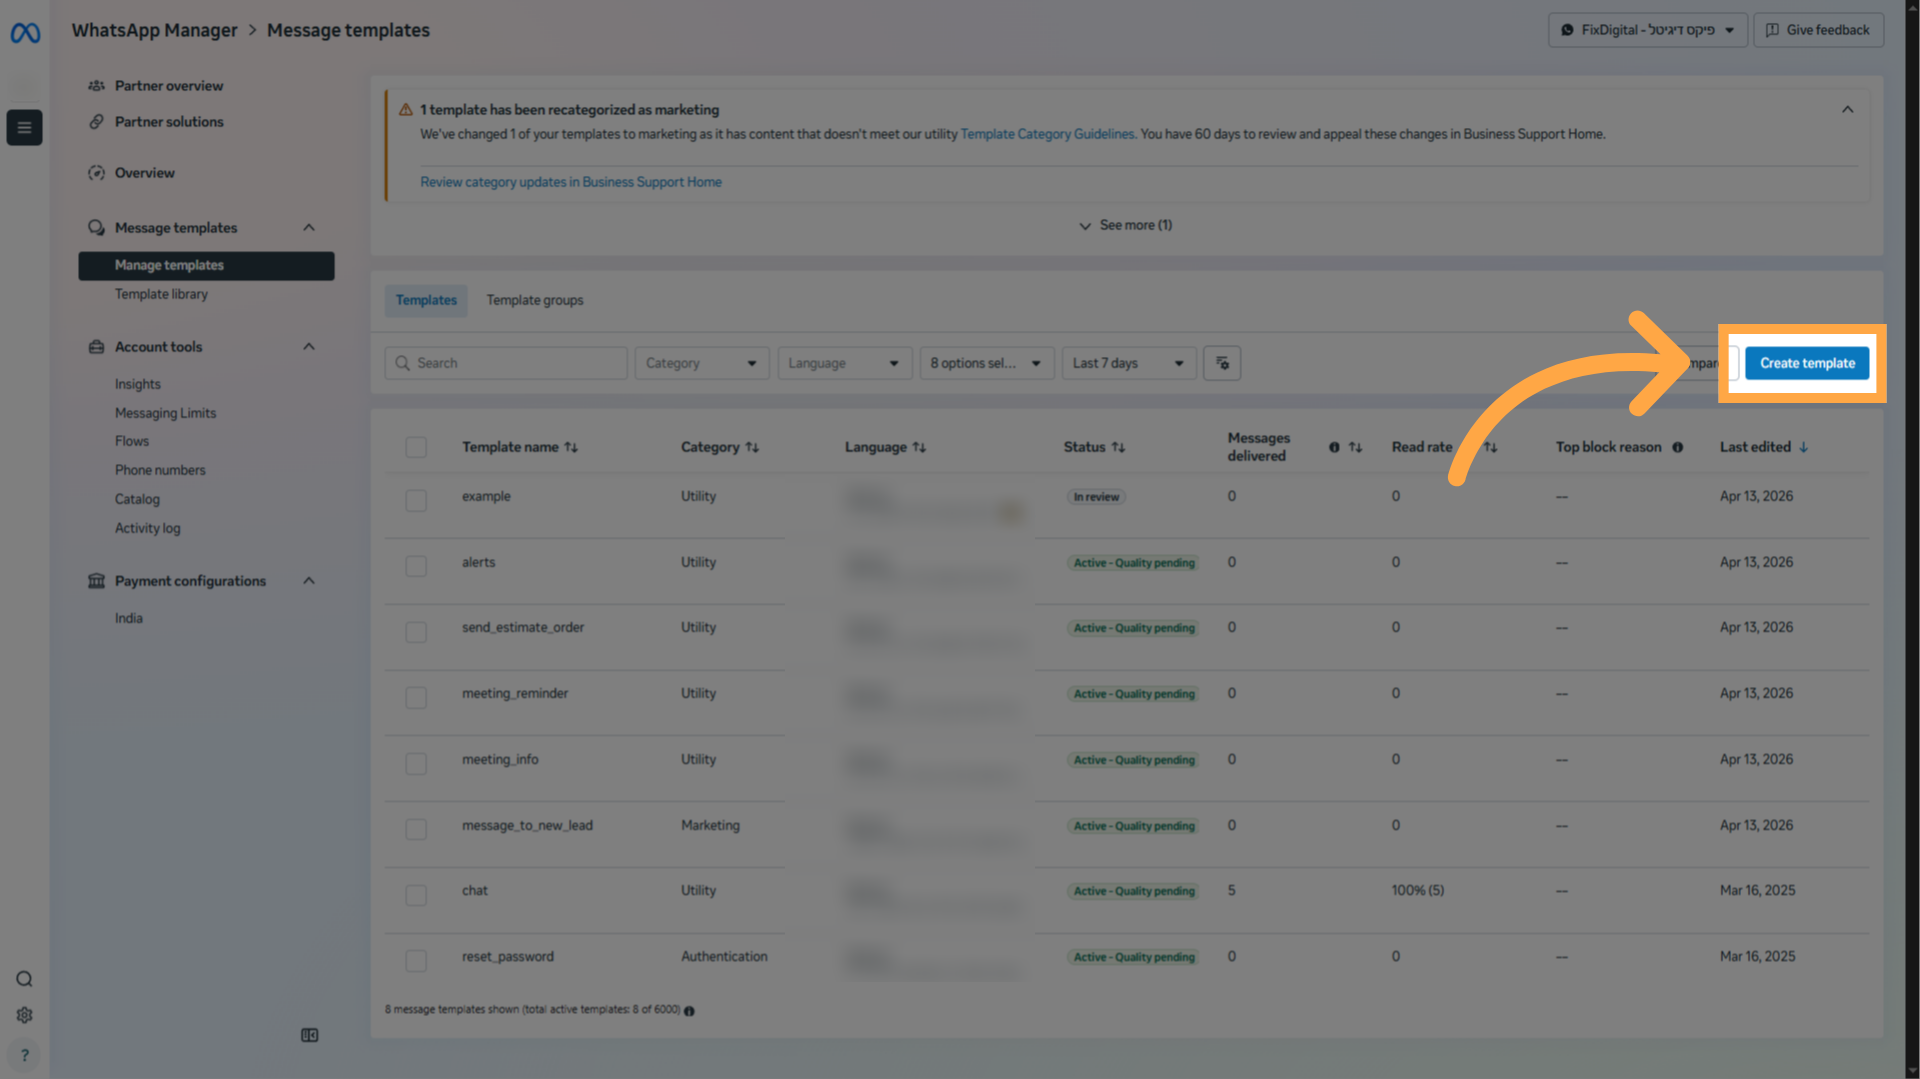Screen dimensions: 1920x1079
Task: Sort by Category column arrows
Action: pos(752,447)
